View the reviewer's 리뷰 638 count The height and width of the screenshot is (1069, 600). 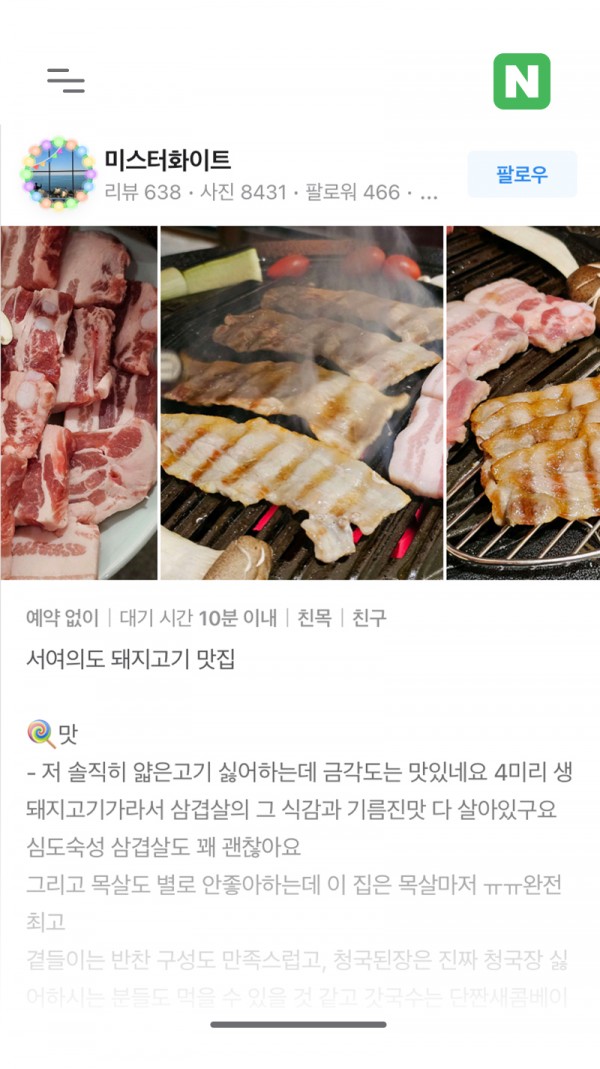point(143,192)
